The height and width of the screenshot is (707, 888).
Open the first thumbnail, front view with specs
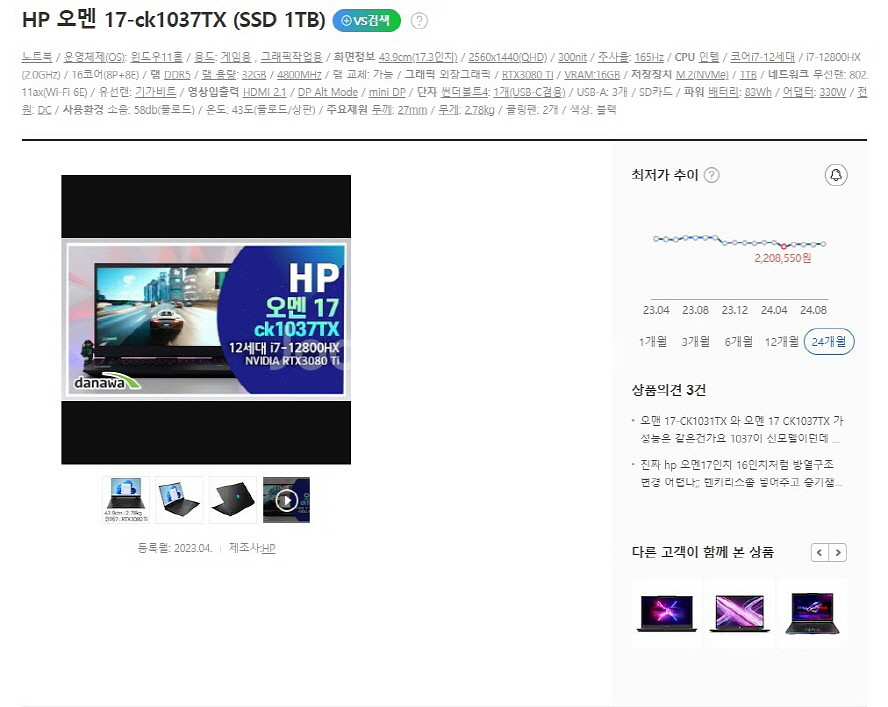click(126, 500)
